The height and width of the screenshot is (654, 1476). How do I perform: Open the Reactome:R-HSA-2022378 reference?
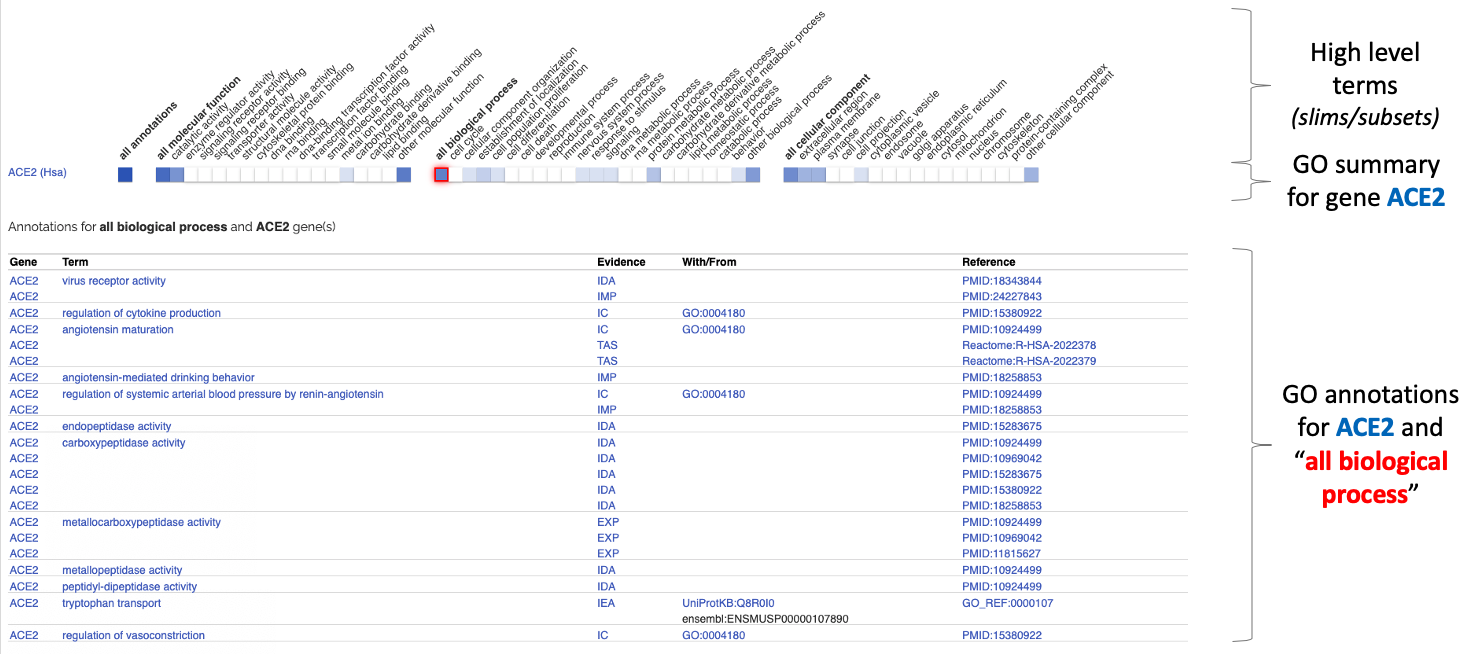point(1029,345)
